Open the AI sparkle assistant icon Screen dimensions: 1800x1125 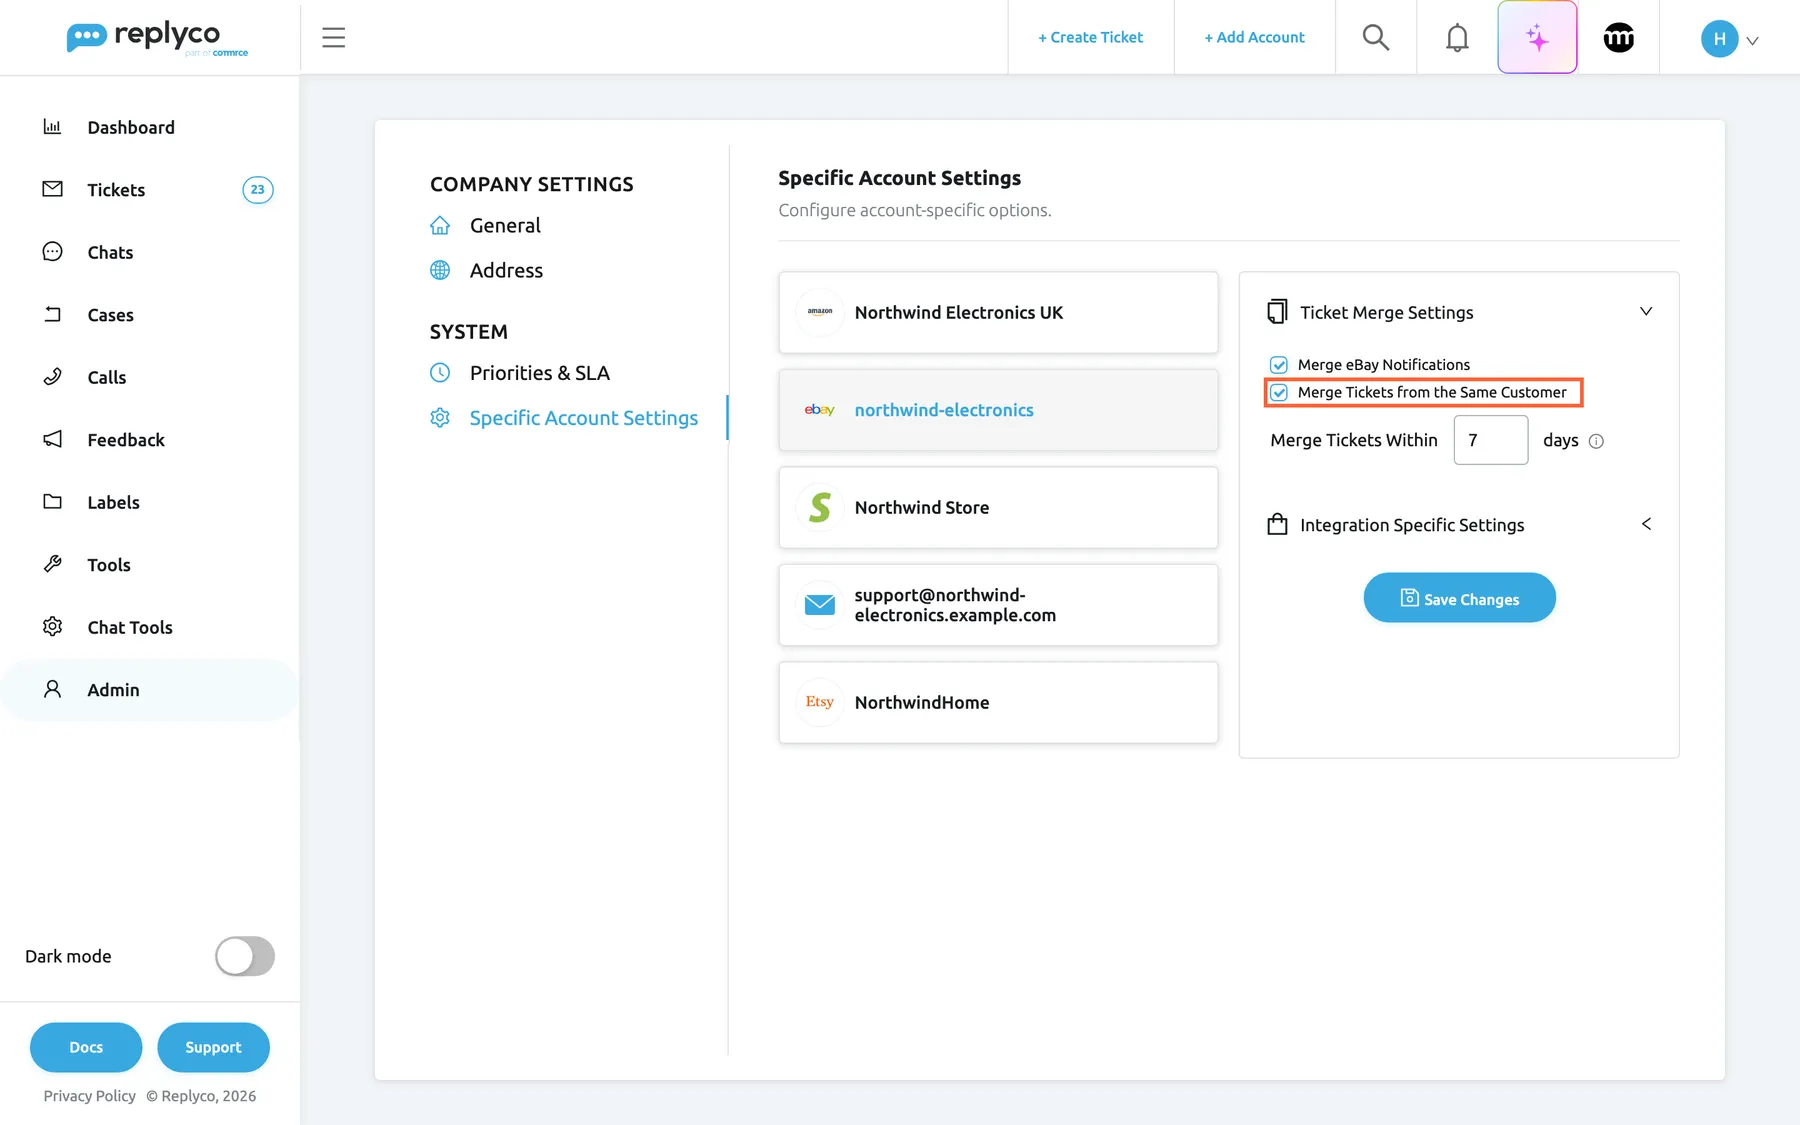(x=1537, y=38)
